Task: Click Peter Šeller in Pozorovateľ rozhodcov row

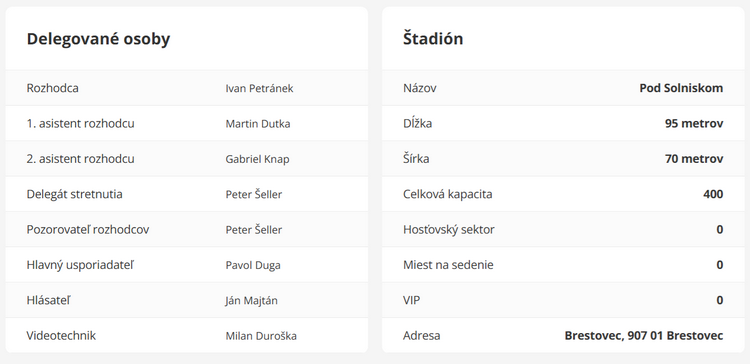Action: (254, 230)
